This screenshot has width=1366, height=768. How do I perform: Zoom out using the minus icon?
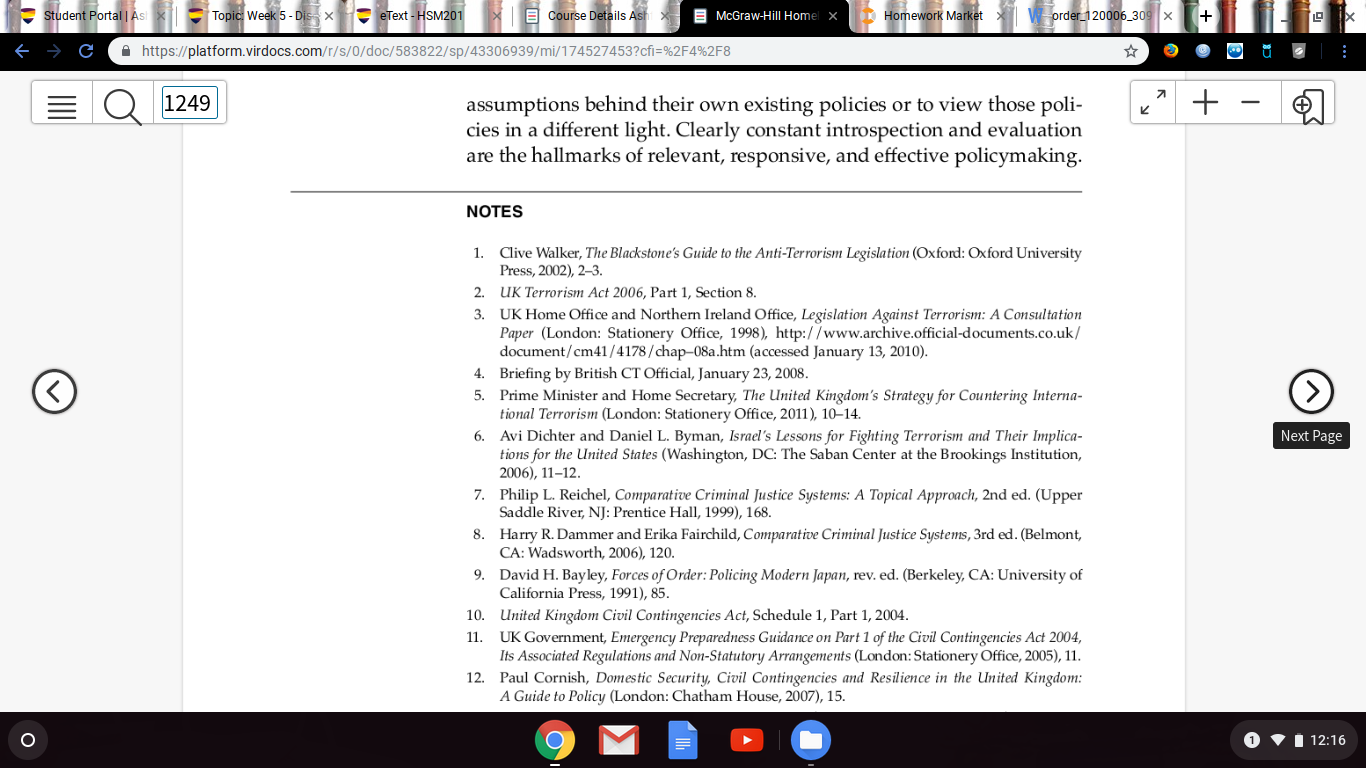1250,103
